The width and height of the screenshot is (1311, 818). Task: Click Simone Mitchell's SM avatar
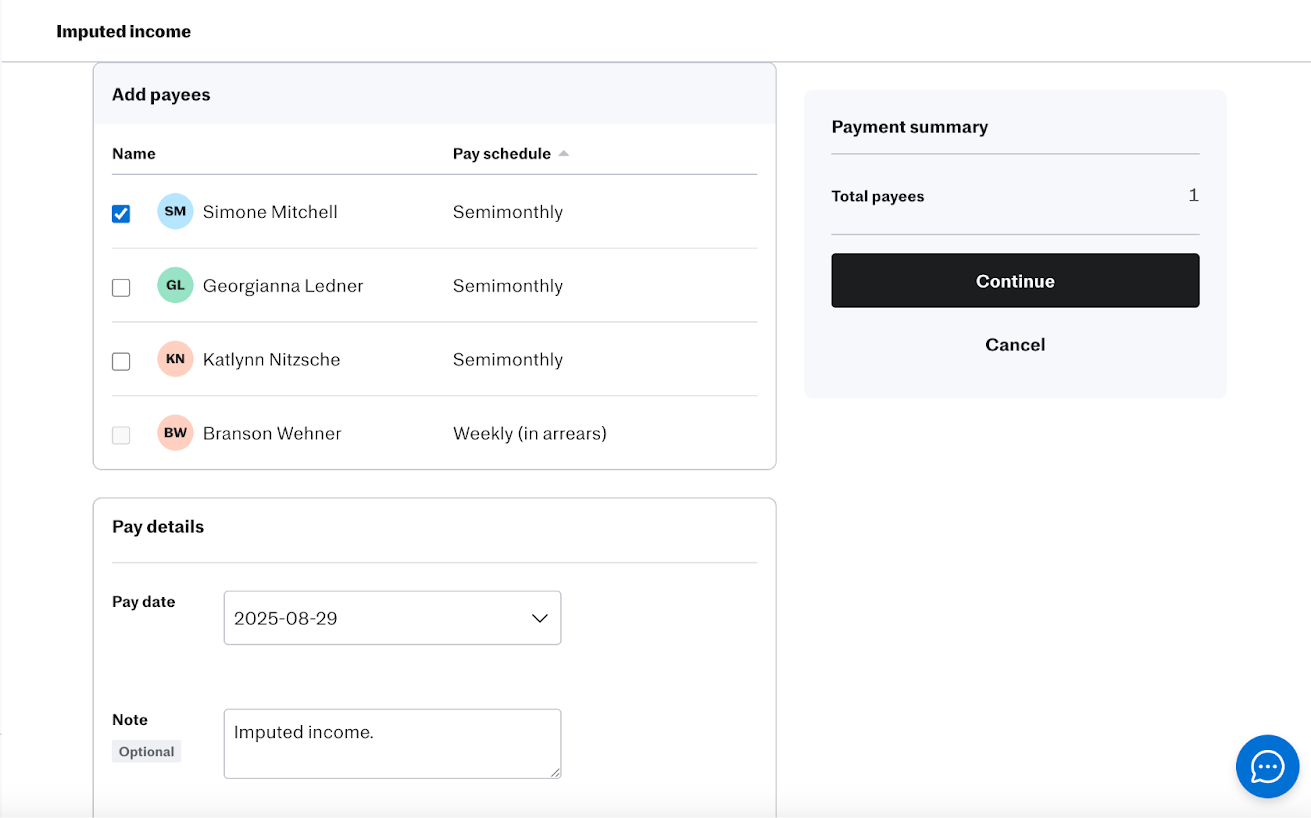click(x=175, y=212)
